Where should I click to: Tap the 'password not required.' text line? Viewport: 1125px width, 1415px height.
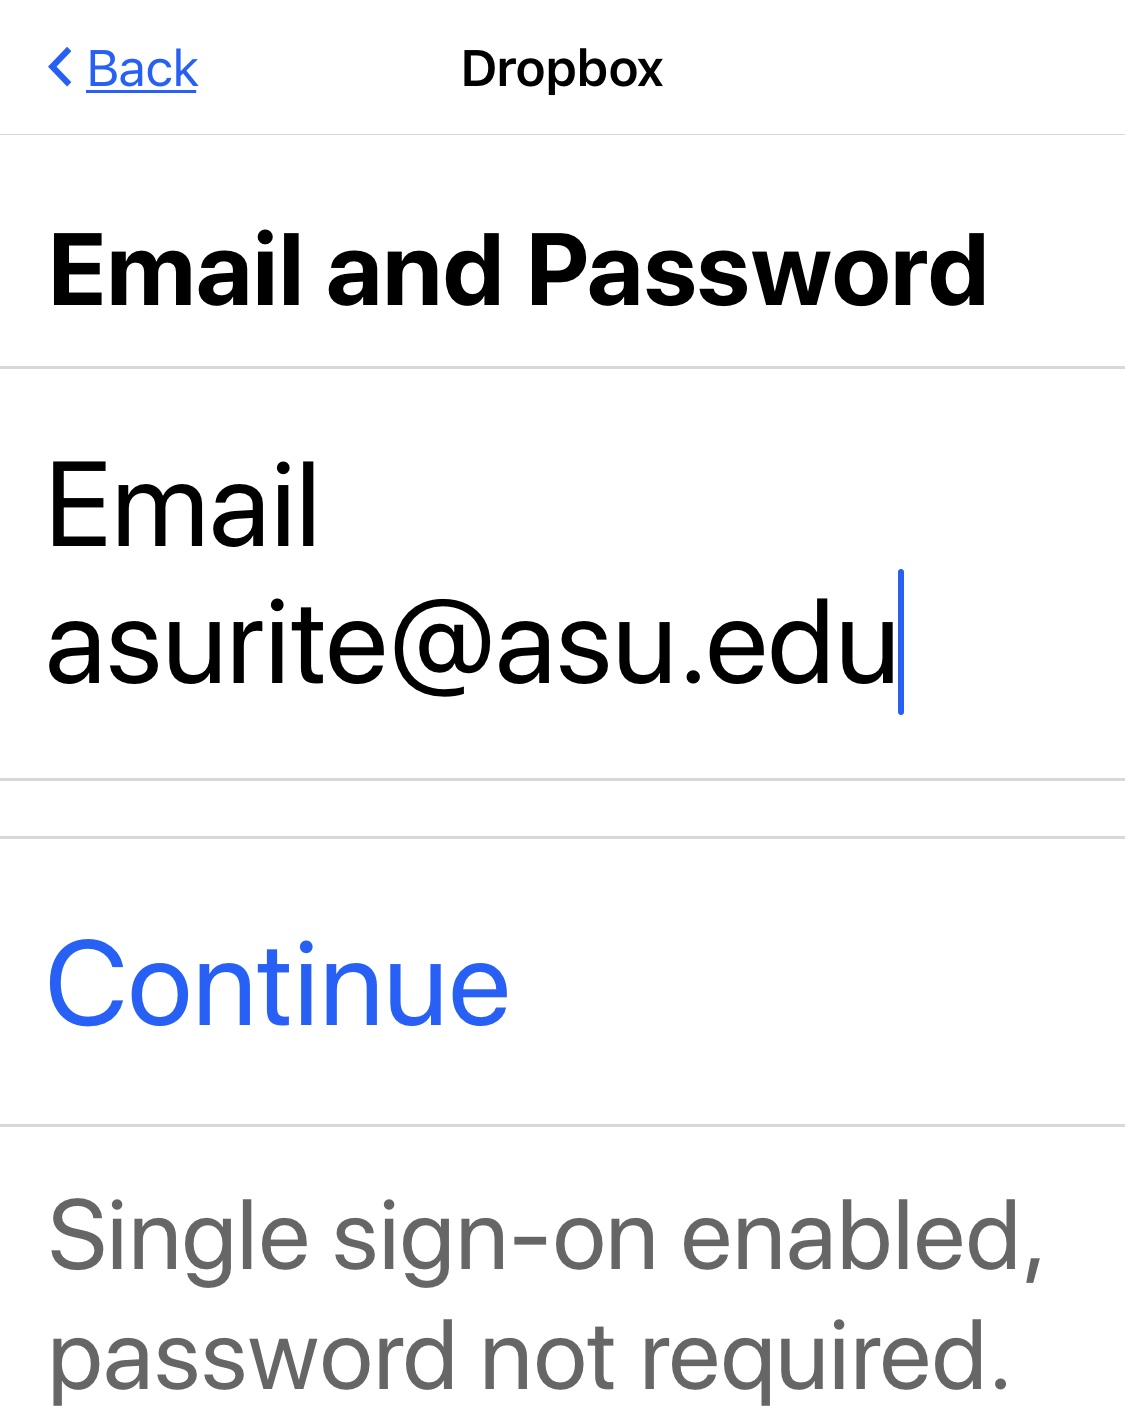[x=528, y=1358]
